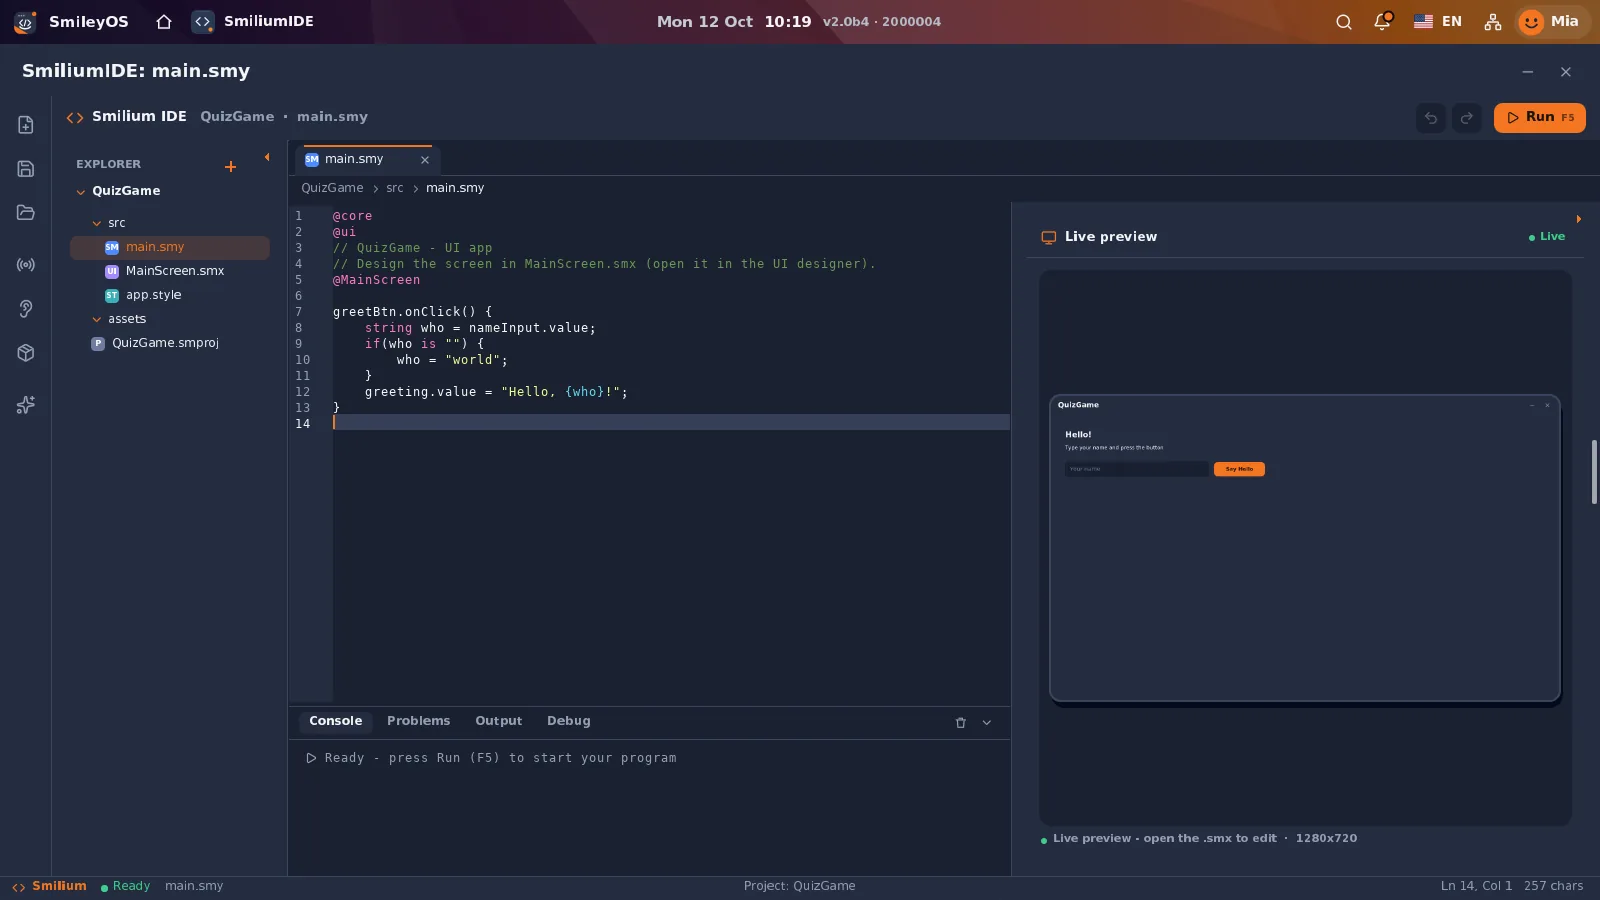The height and width of the screenshot is (900, 1600).
Task: Click the ear icon in left sidebar
Action: coord(26,309)
